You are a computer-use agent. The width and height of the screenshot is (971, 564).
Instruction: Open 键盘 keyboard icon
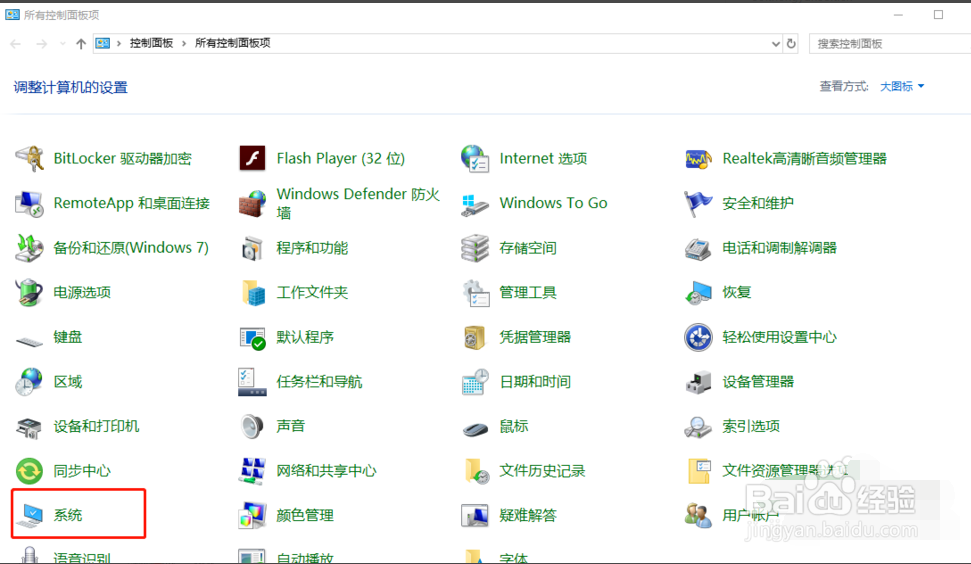click(x=29, y=341)
